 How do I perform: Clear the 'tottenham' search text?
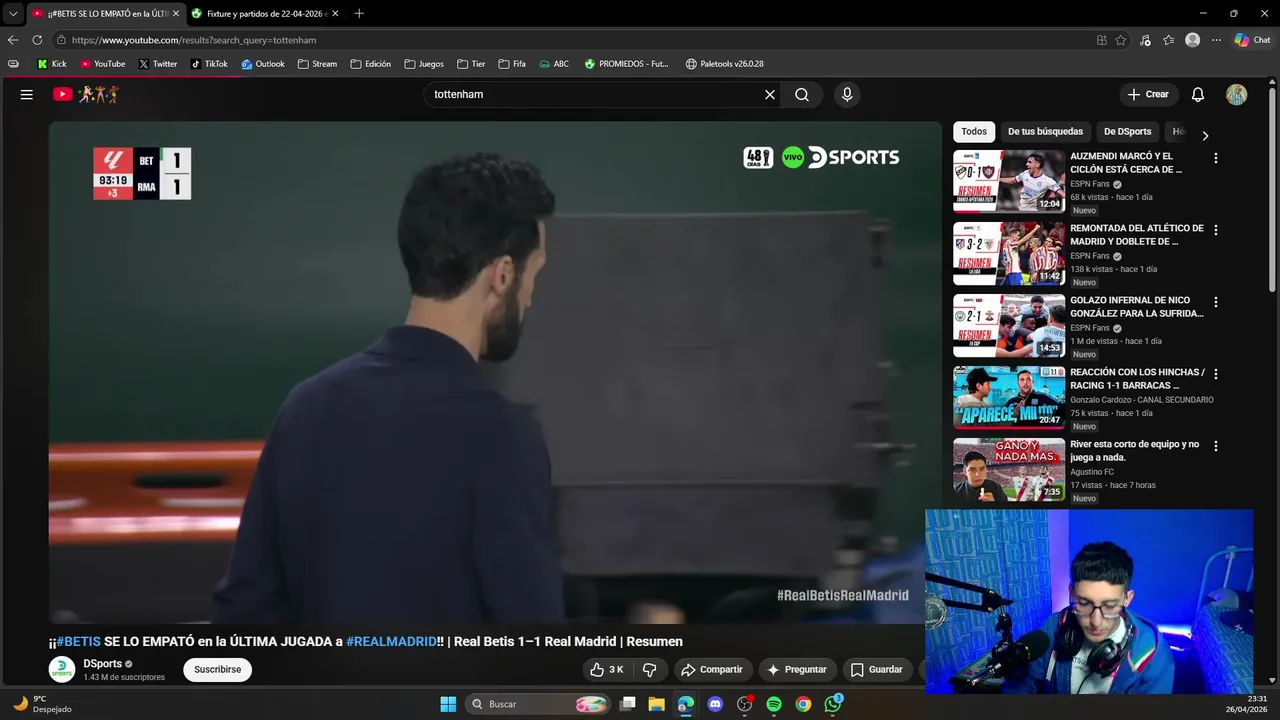click(x=770, y=94)
